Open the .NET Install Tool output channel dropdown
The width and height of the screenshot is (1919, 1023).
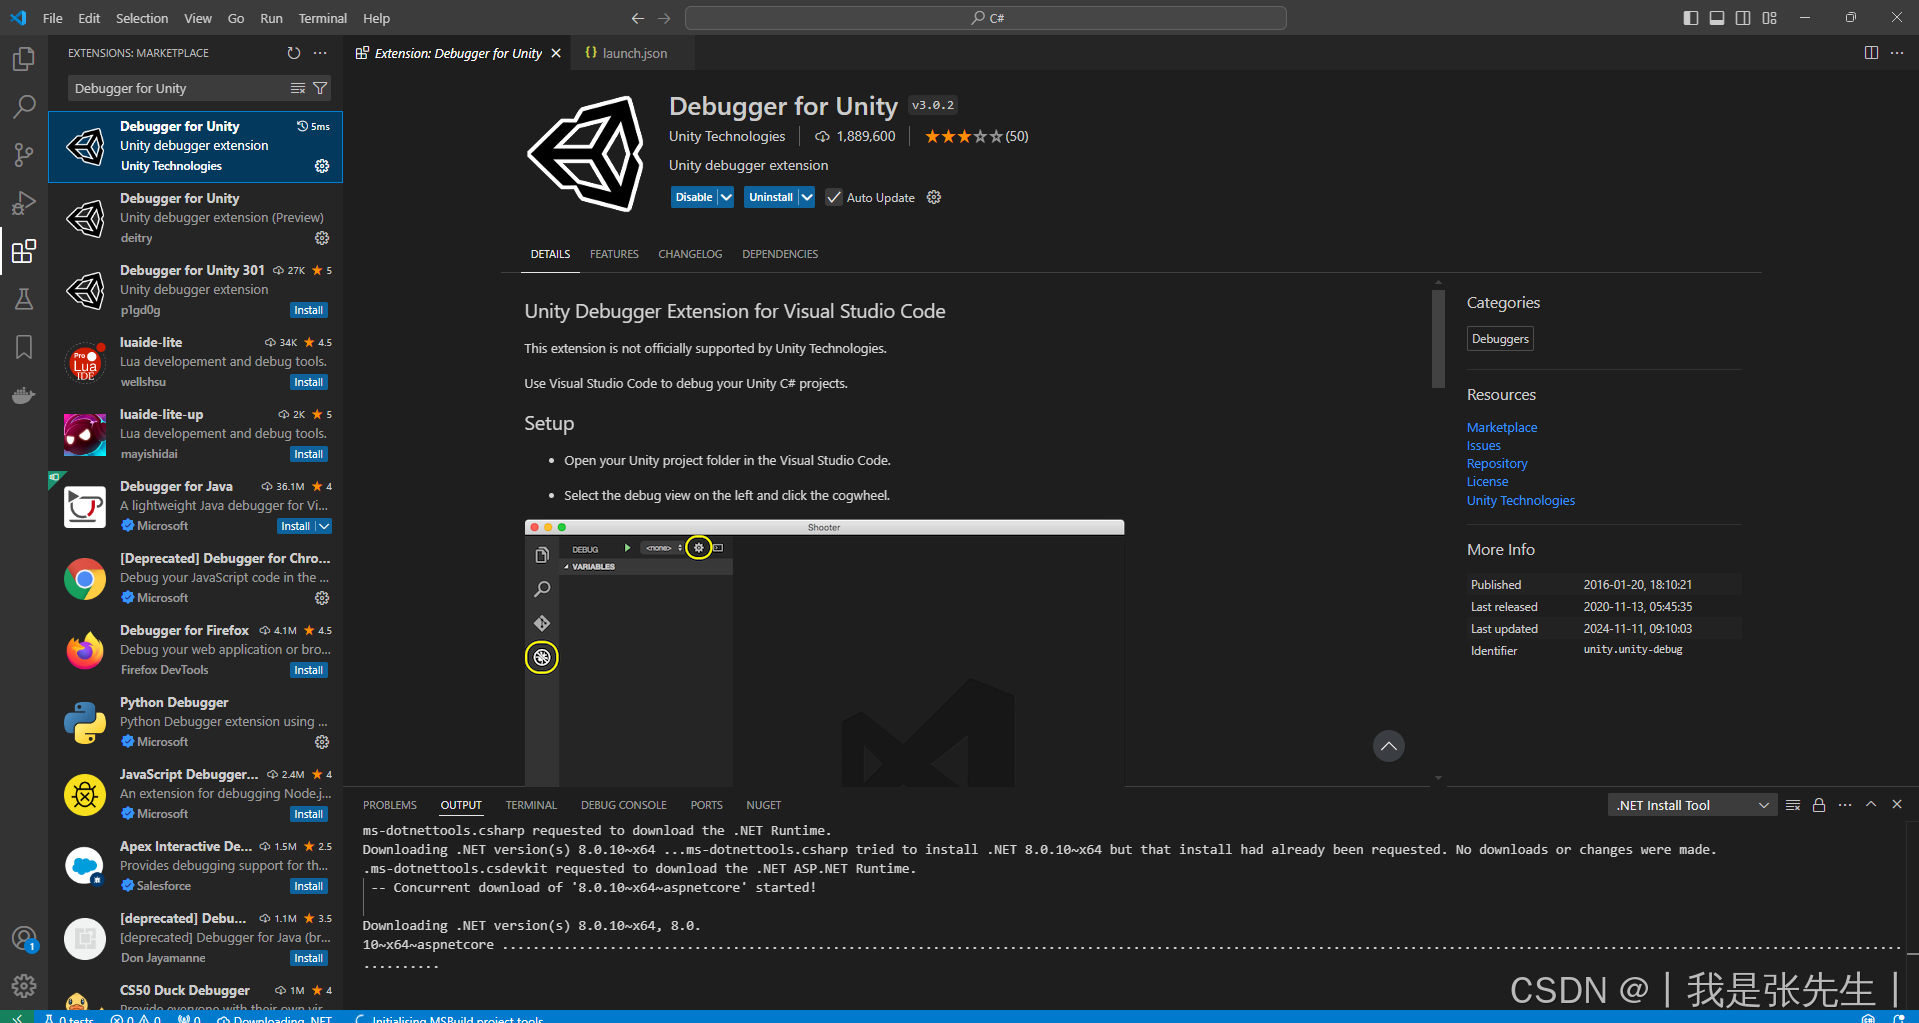(x=1692, y=805)
